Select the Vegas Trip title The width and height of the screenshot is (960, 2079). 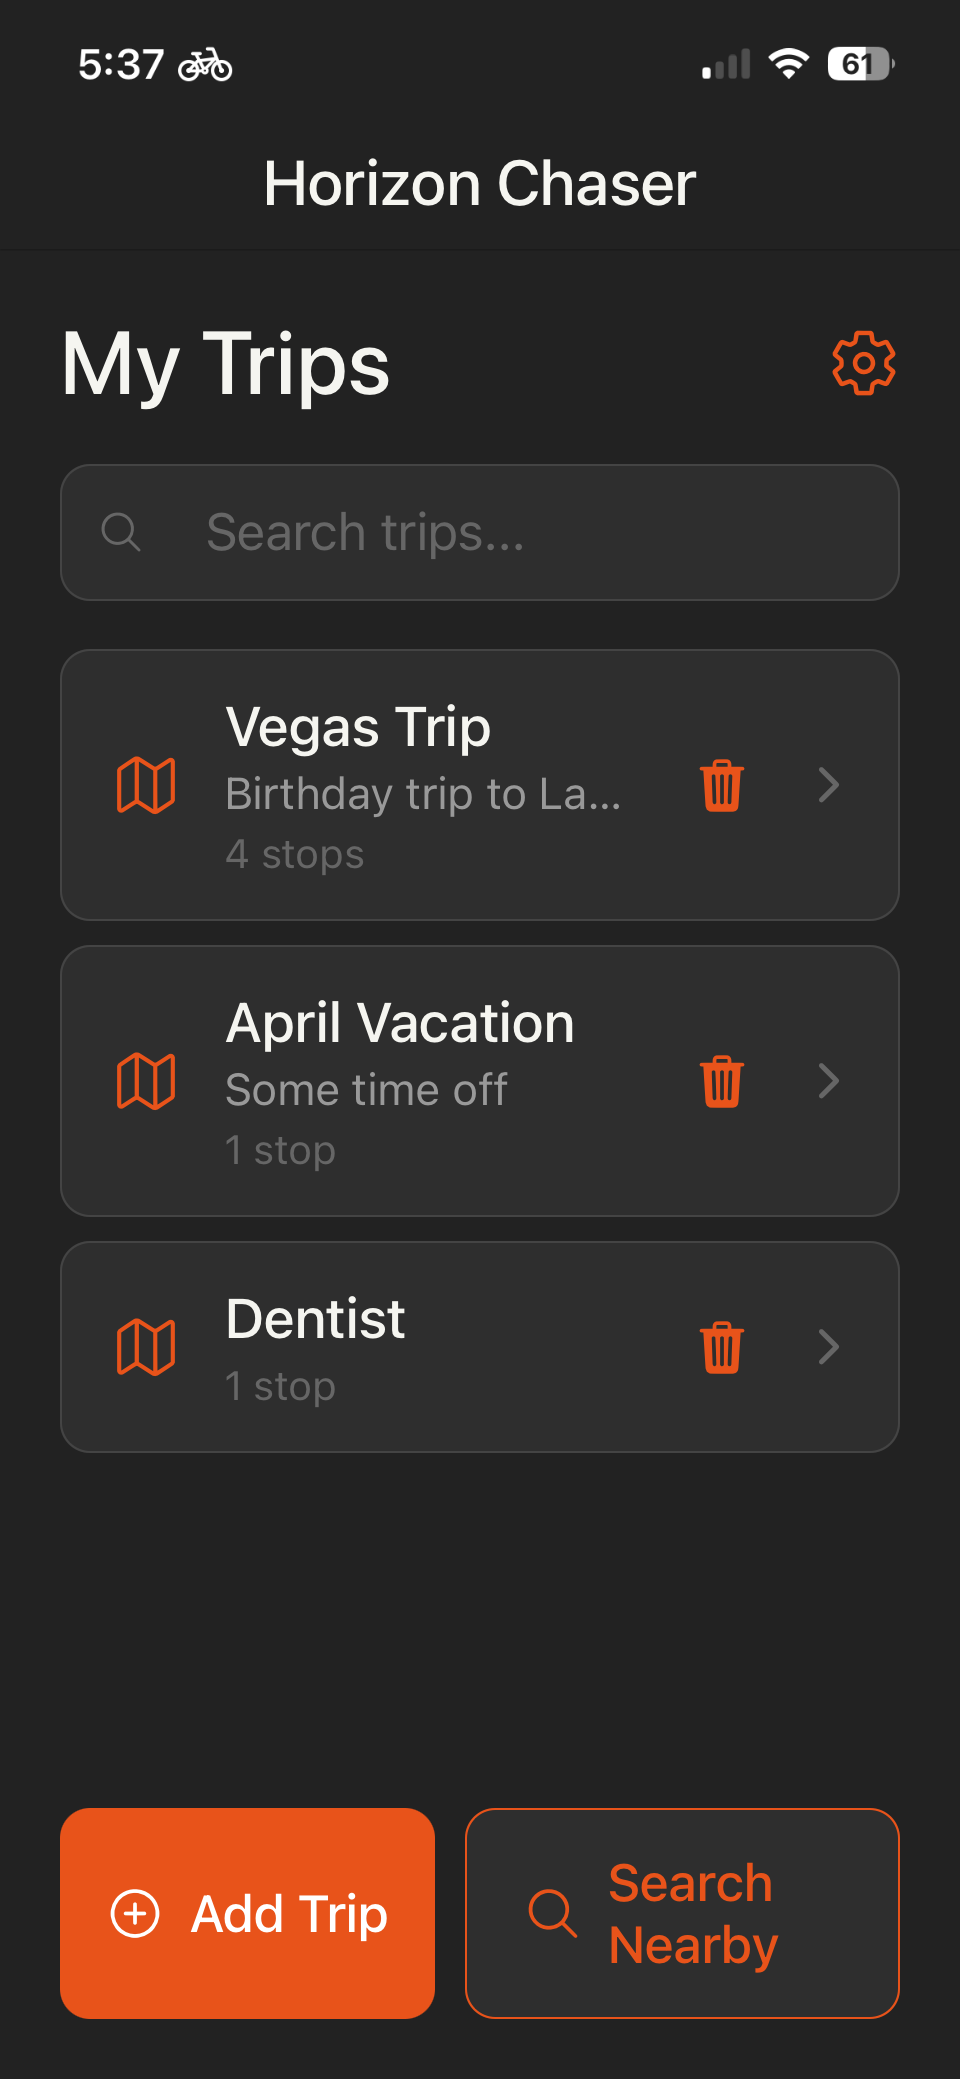coord(358,727)
